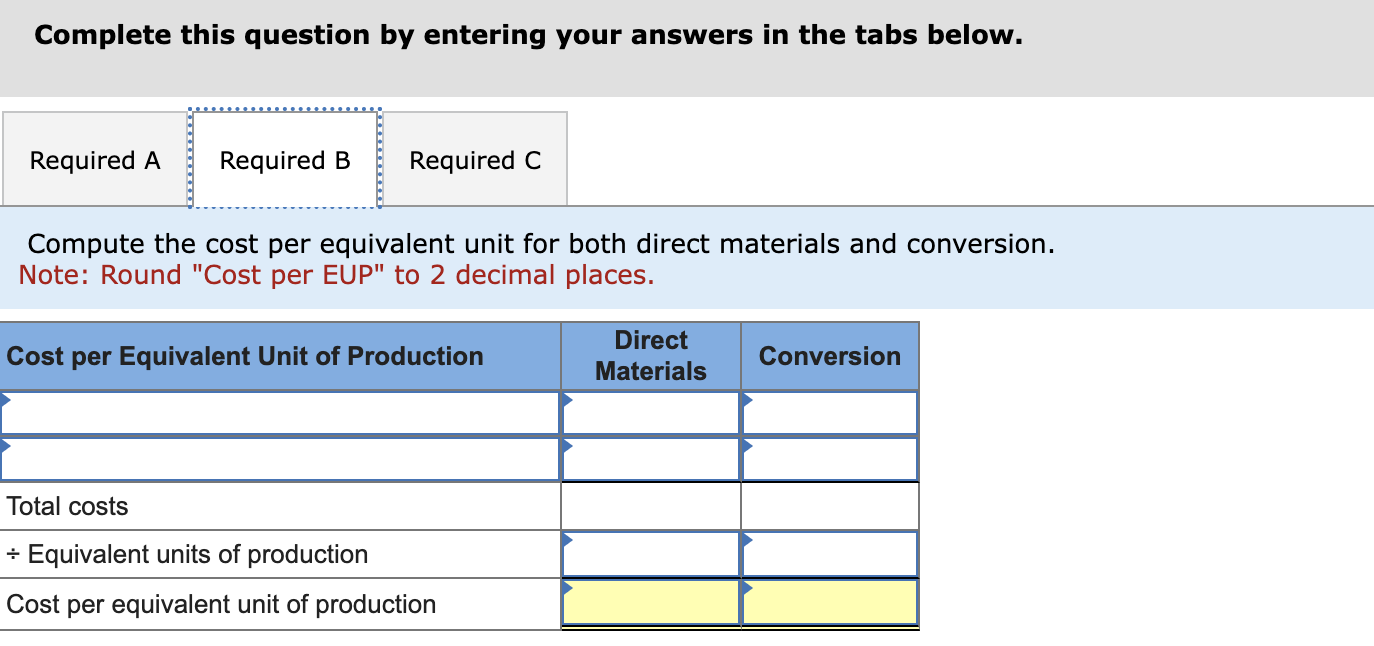Open the Required A tab
This screenshot has height=646, width=1374.
[95, 160]
